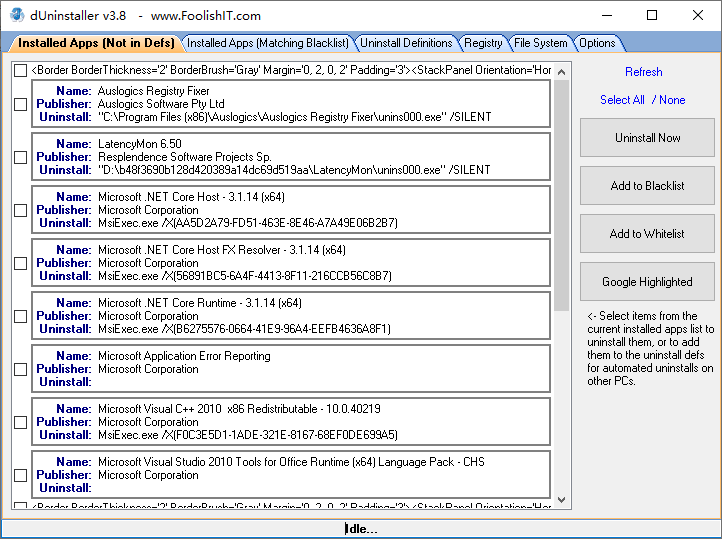The height and width of the screenshot is (539, 722).
Task: Click the vertical scrollbar thumb of app list
Action: [x=561, y=196]
